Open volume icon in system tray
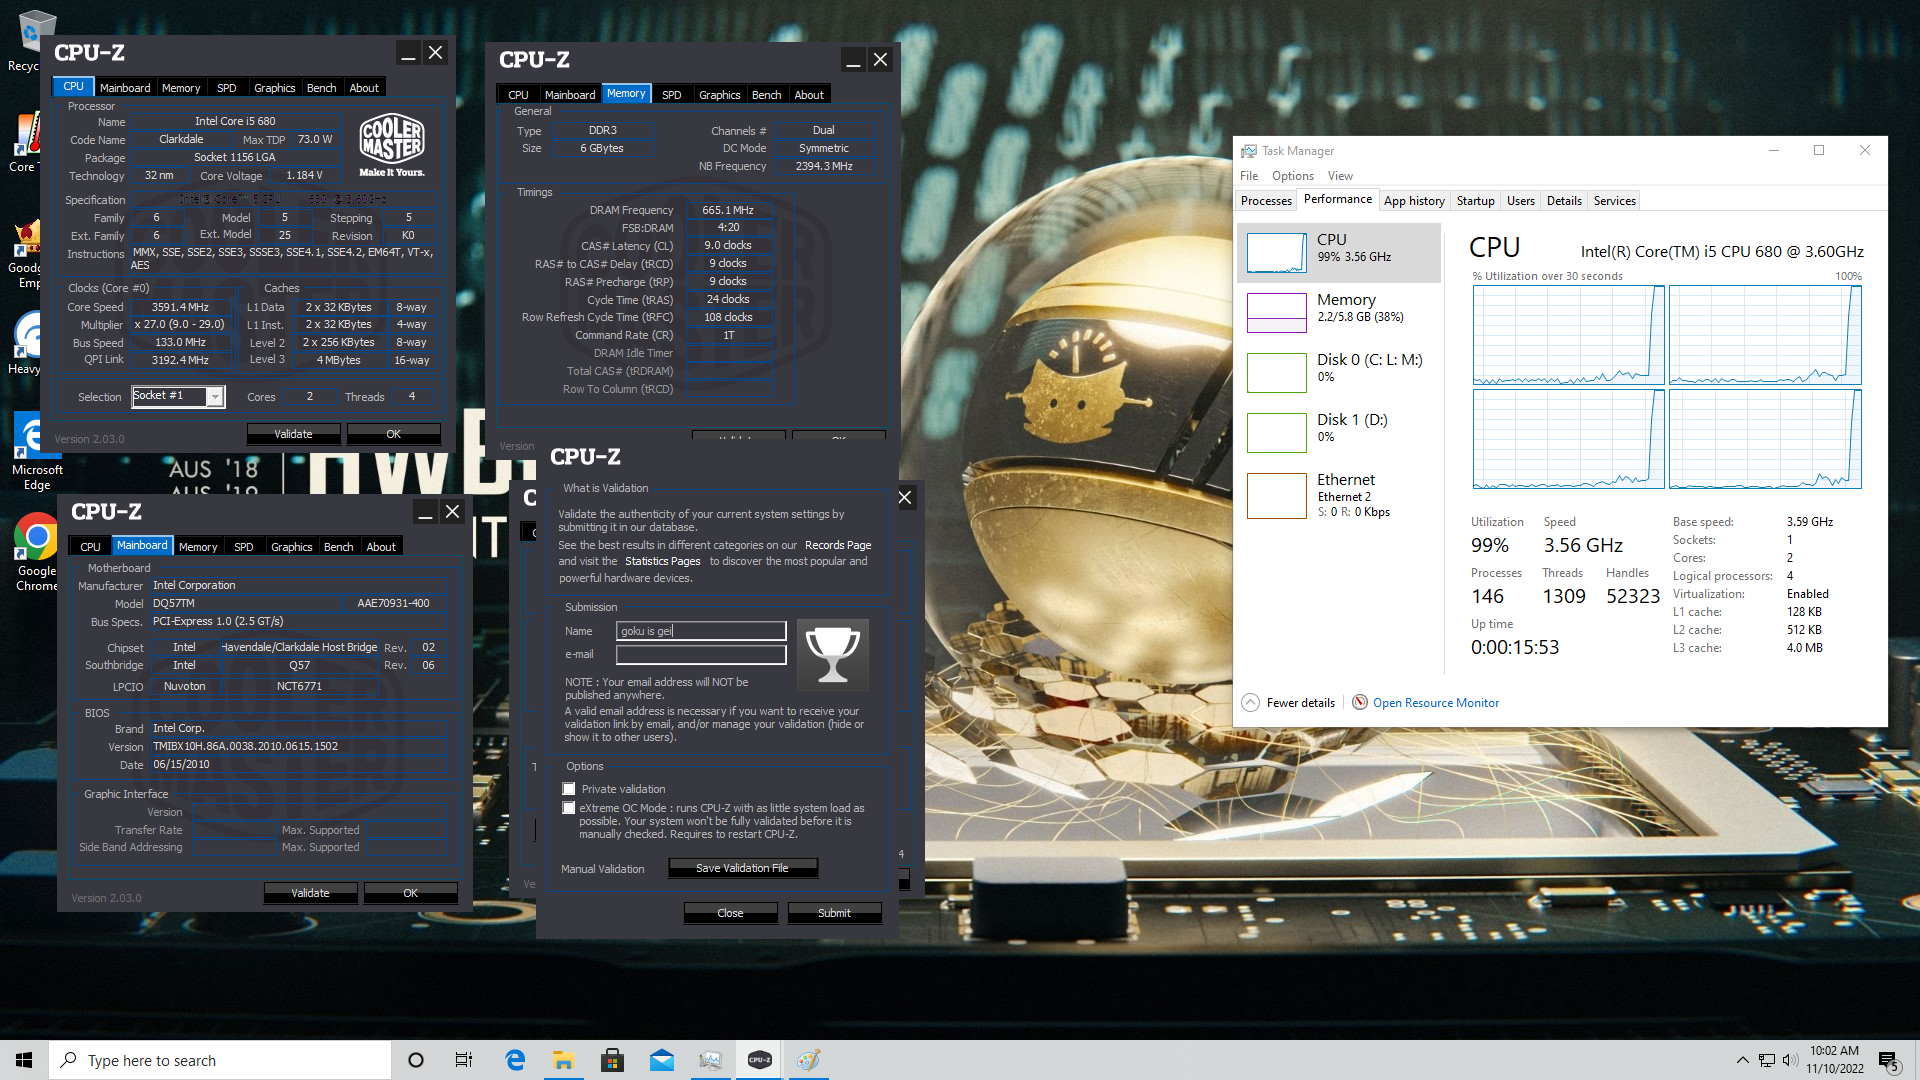This screenshot has height=1080, width=1920. point(1790,1060)
